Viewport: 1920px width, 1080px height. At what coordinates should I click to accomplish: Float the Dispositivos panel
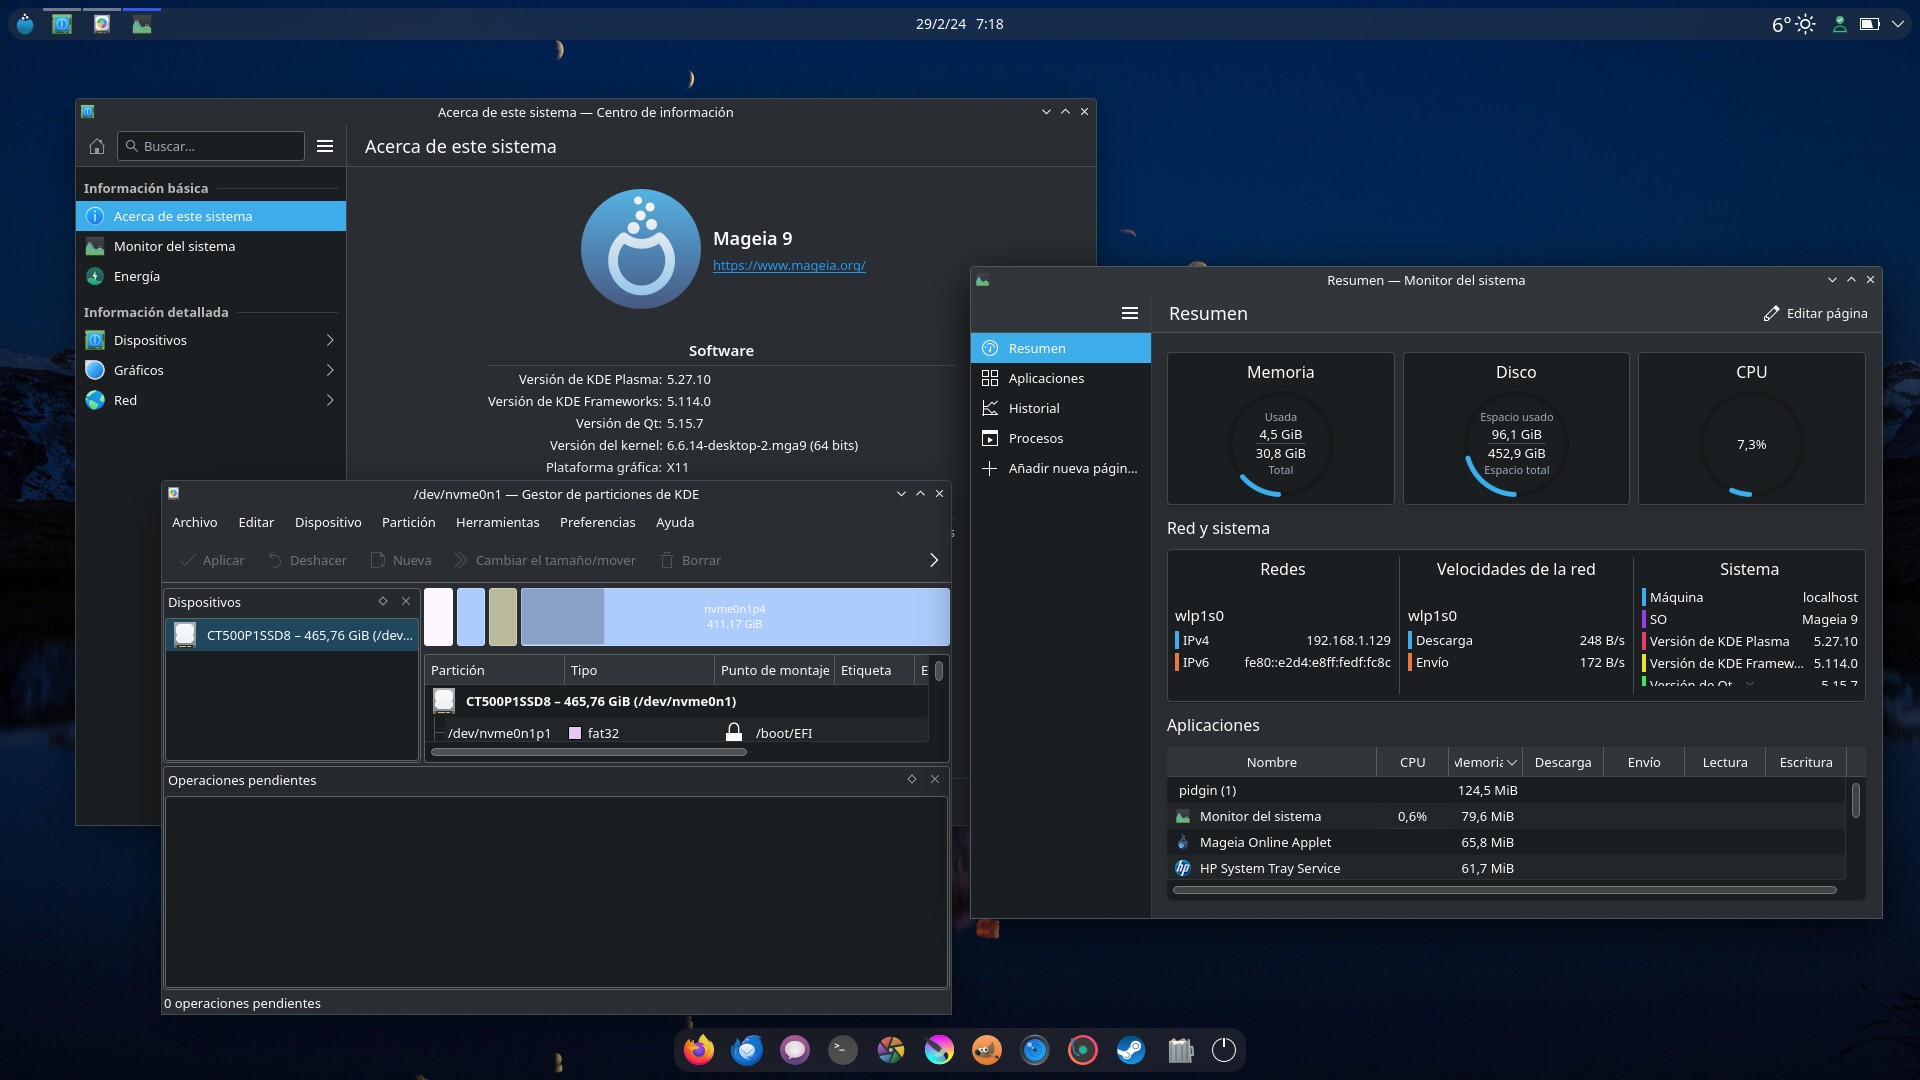coord(383,601)
